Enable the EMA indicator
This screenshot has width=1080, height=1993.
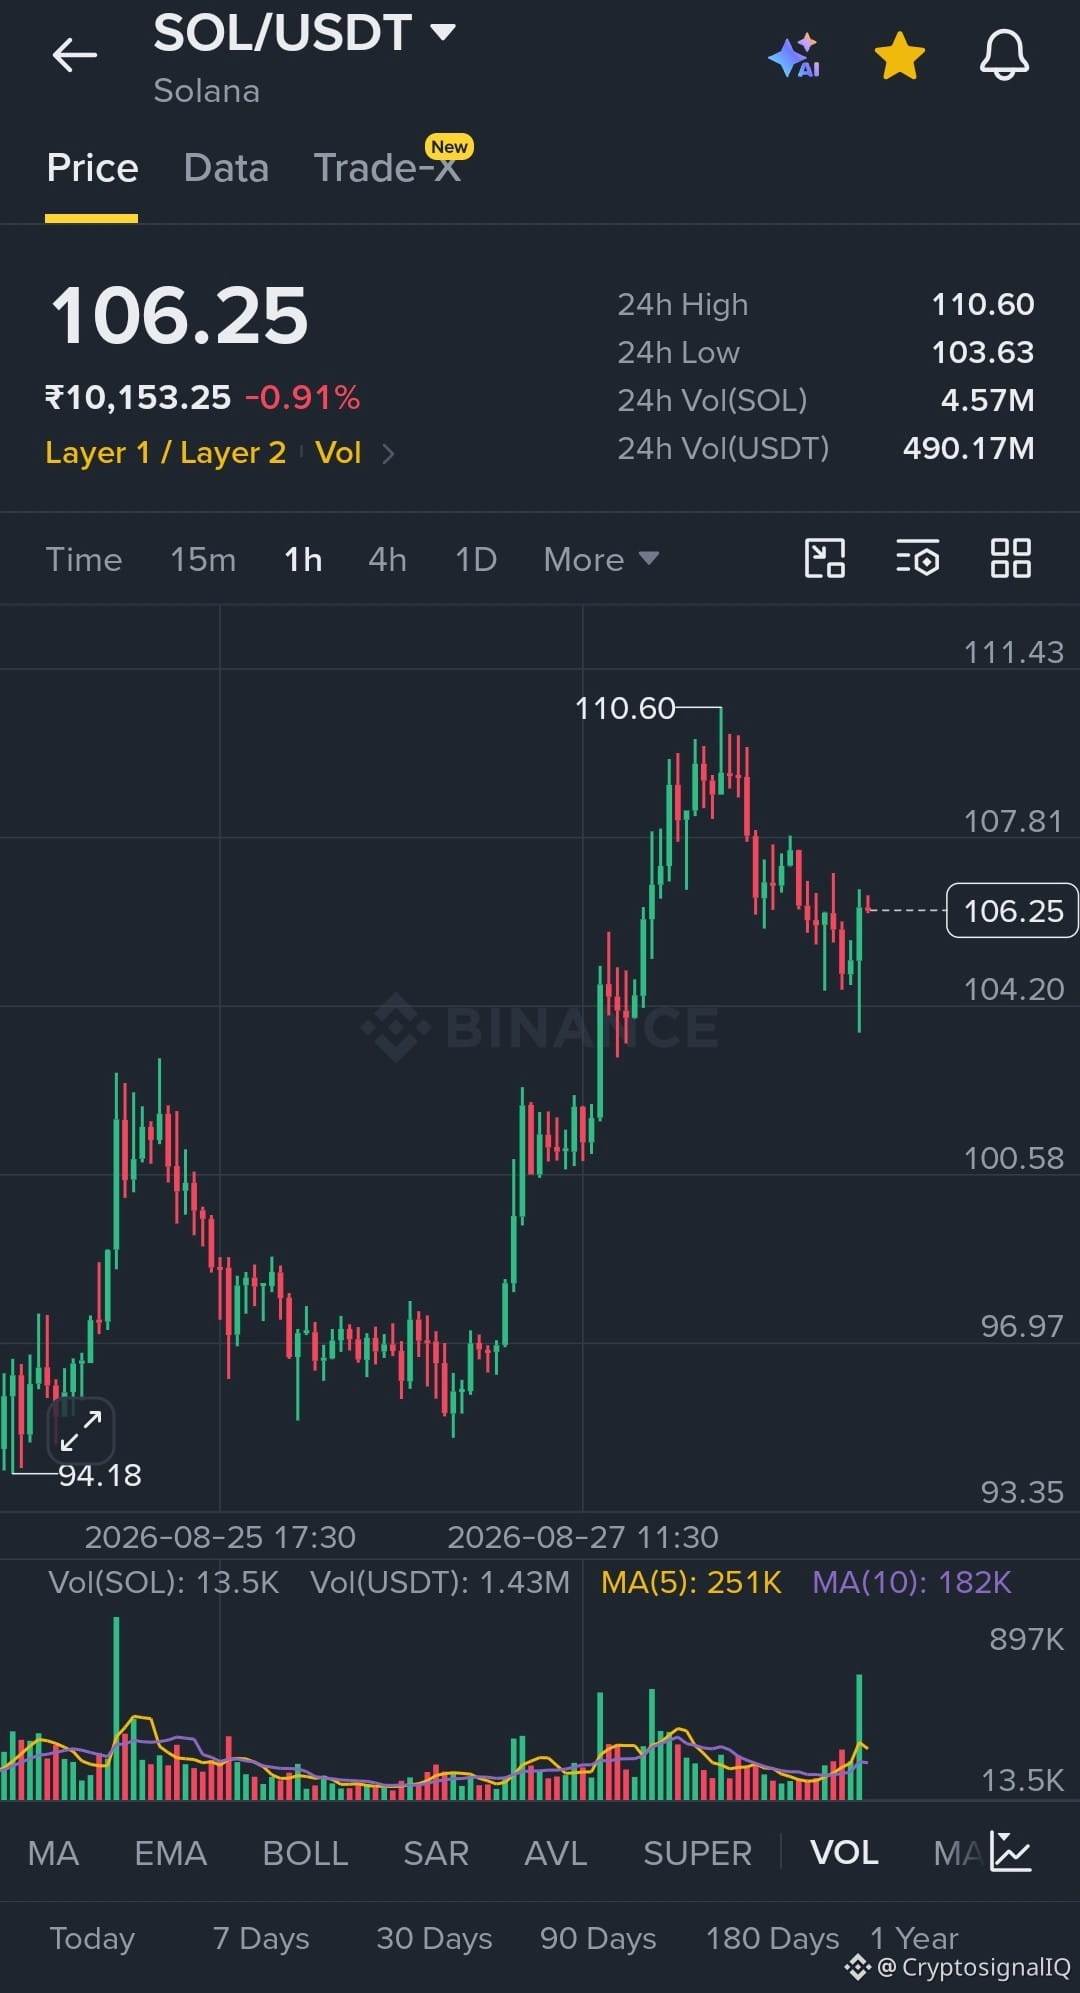170,1853
